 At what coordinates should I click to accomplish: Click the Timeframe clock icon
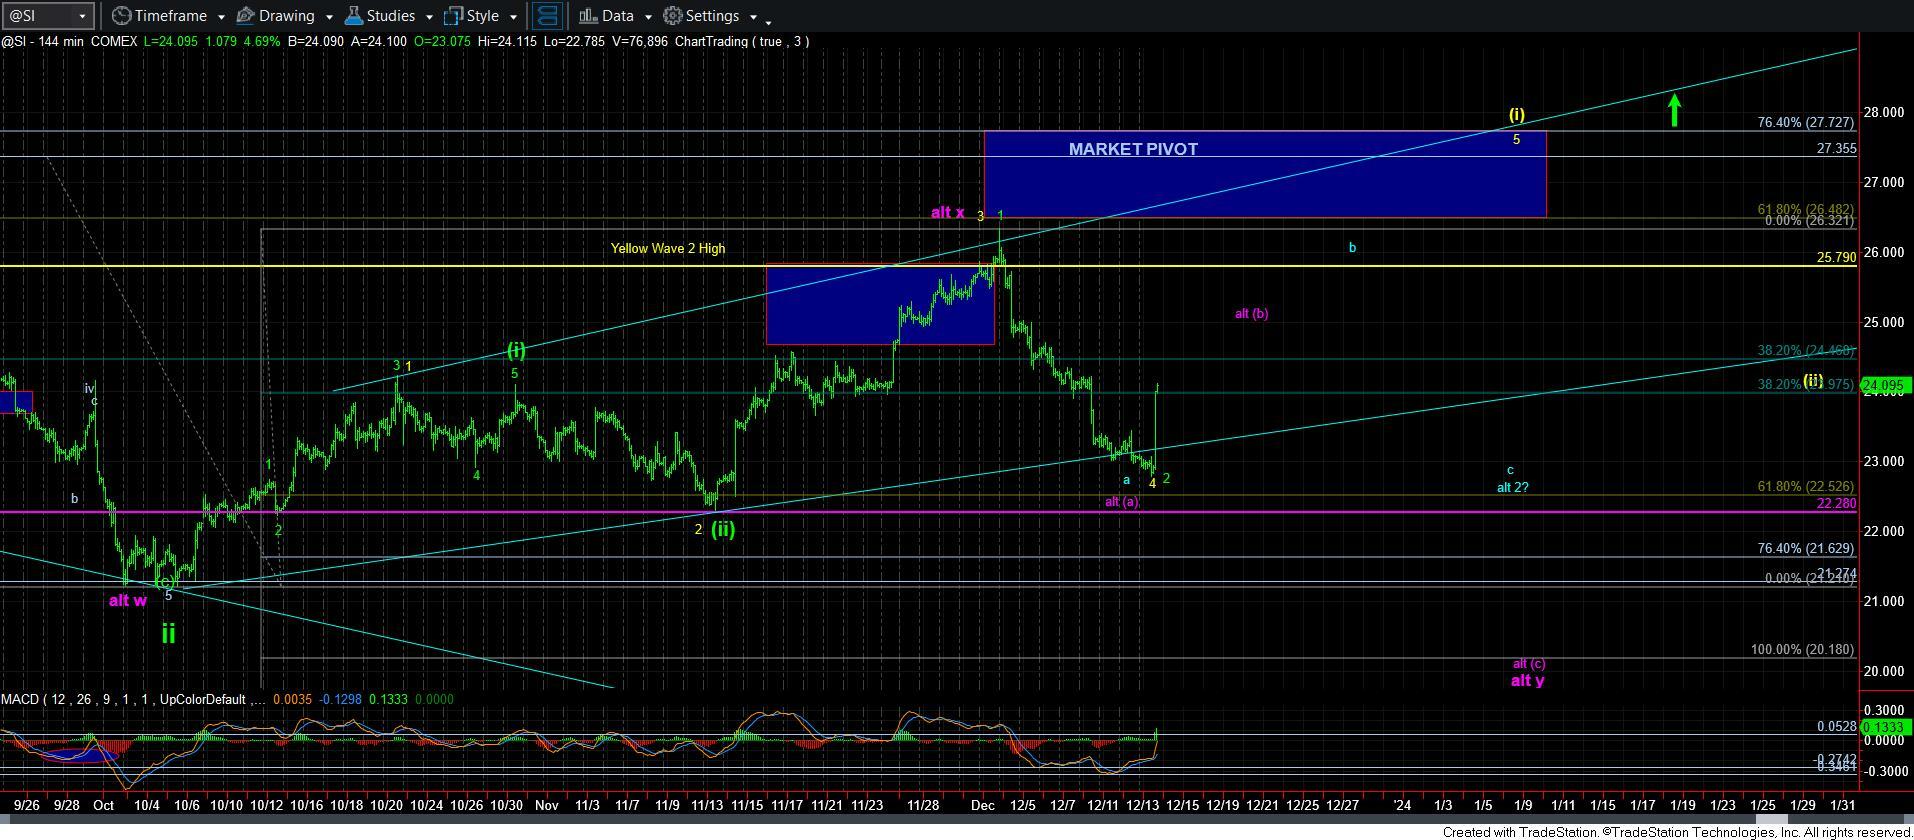point(121,16)
